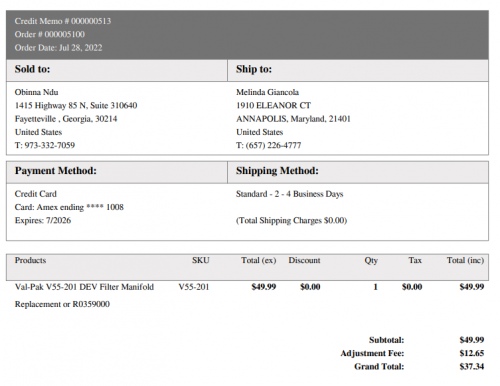Click the Payment Method: heading
Screen dimensions: 500x386
click(x=56, y=171)
